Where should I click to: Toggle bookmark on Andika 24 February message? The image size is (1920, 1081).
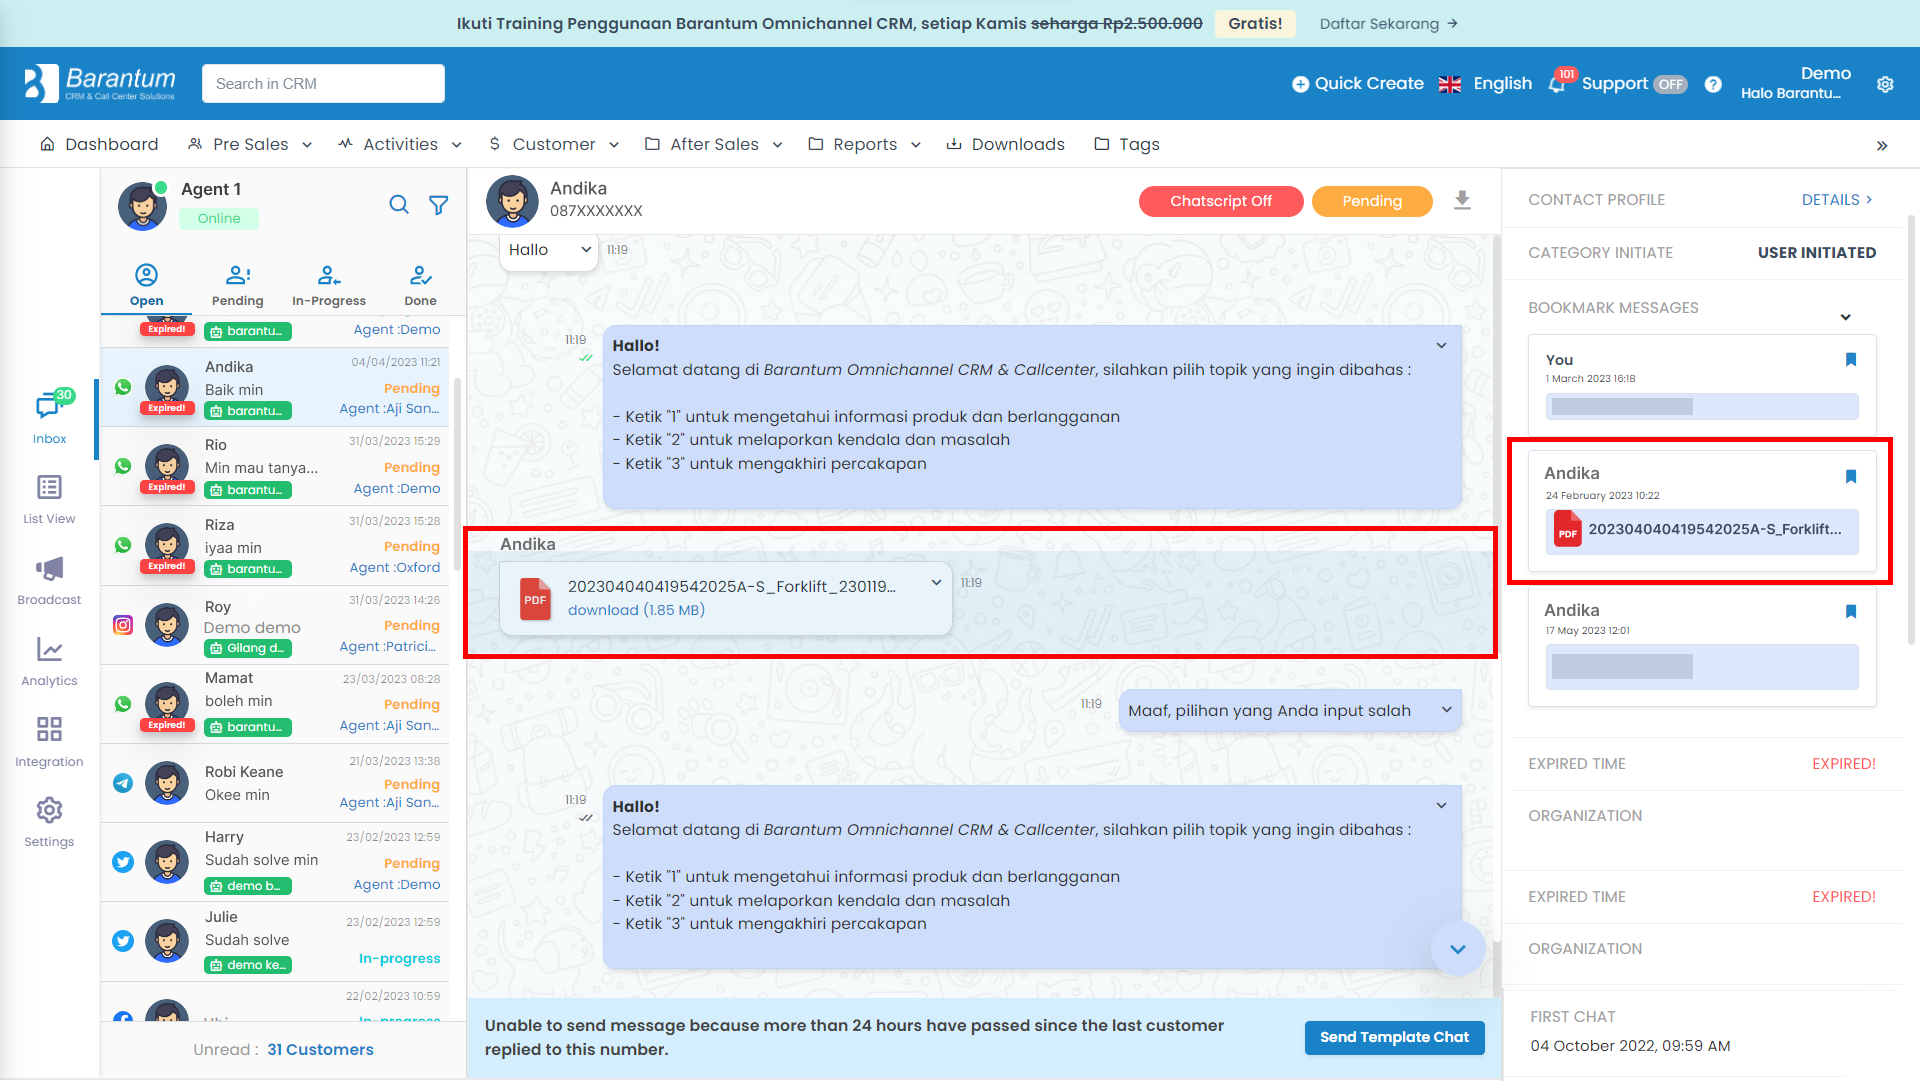point(1851,477)
